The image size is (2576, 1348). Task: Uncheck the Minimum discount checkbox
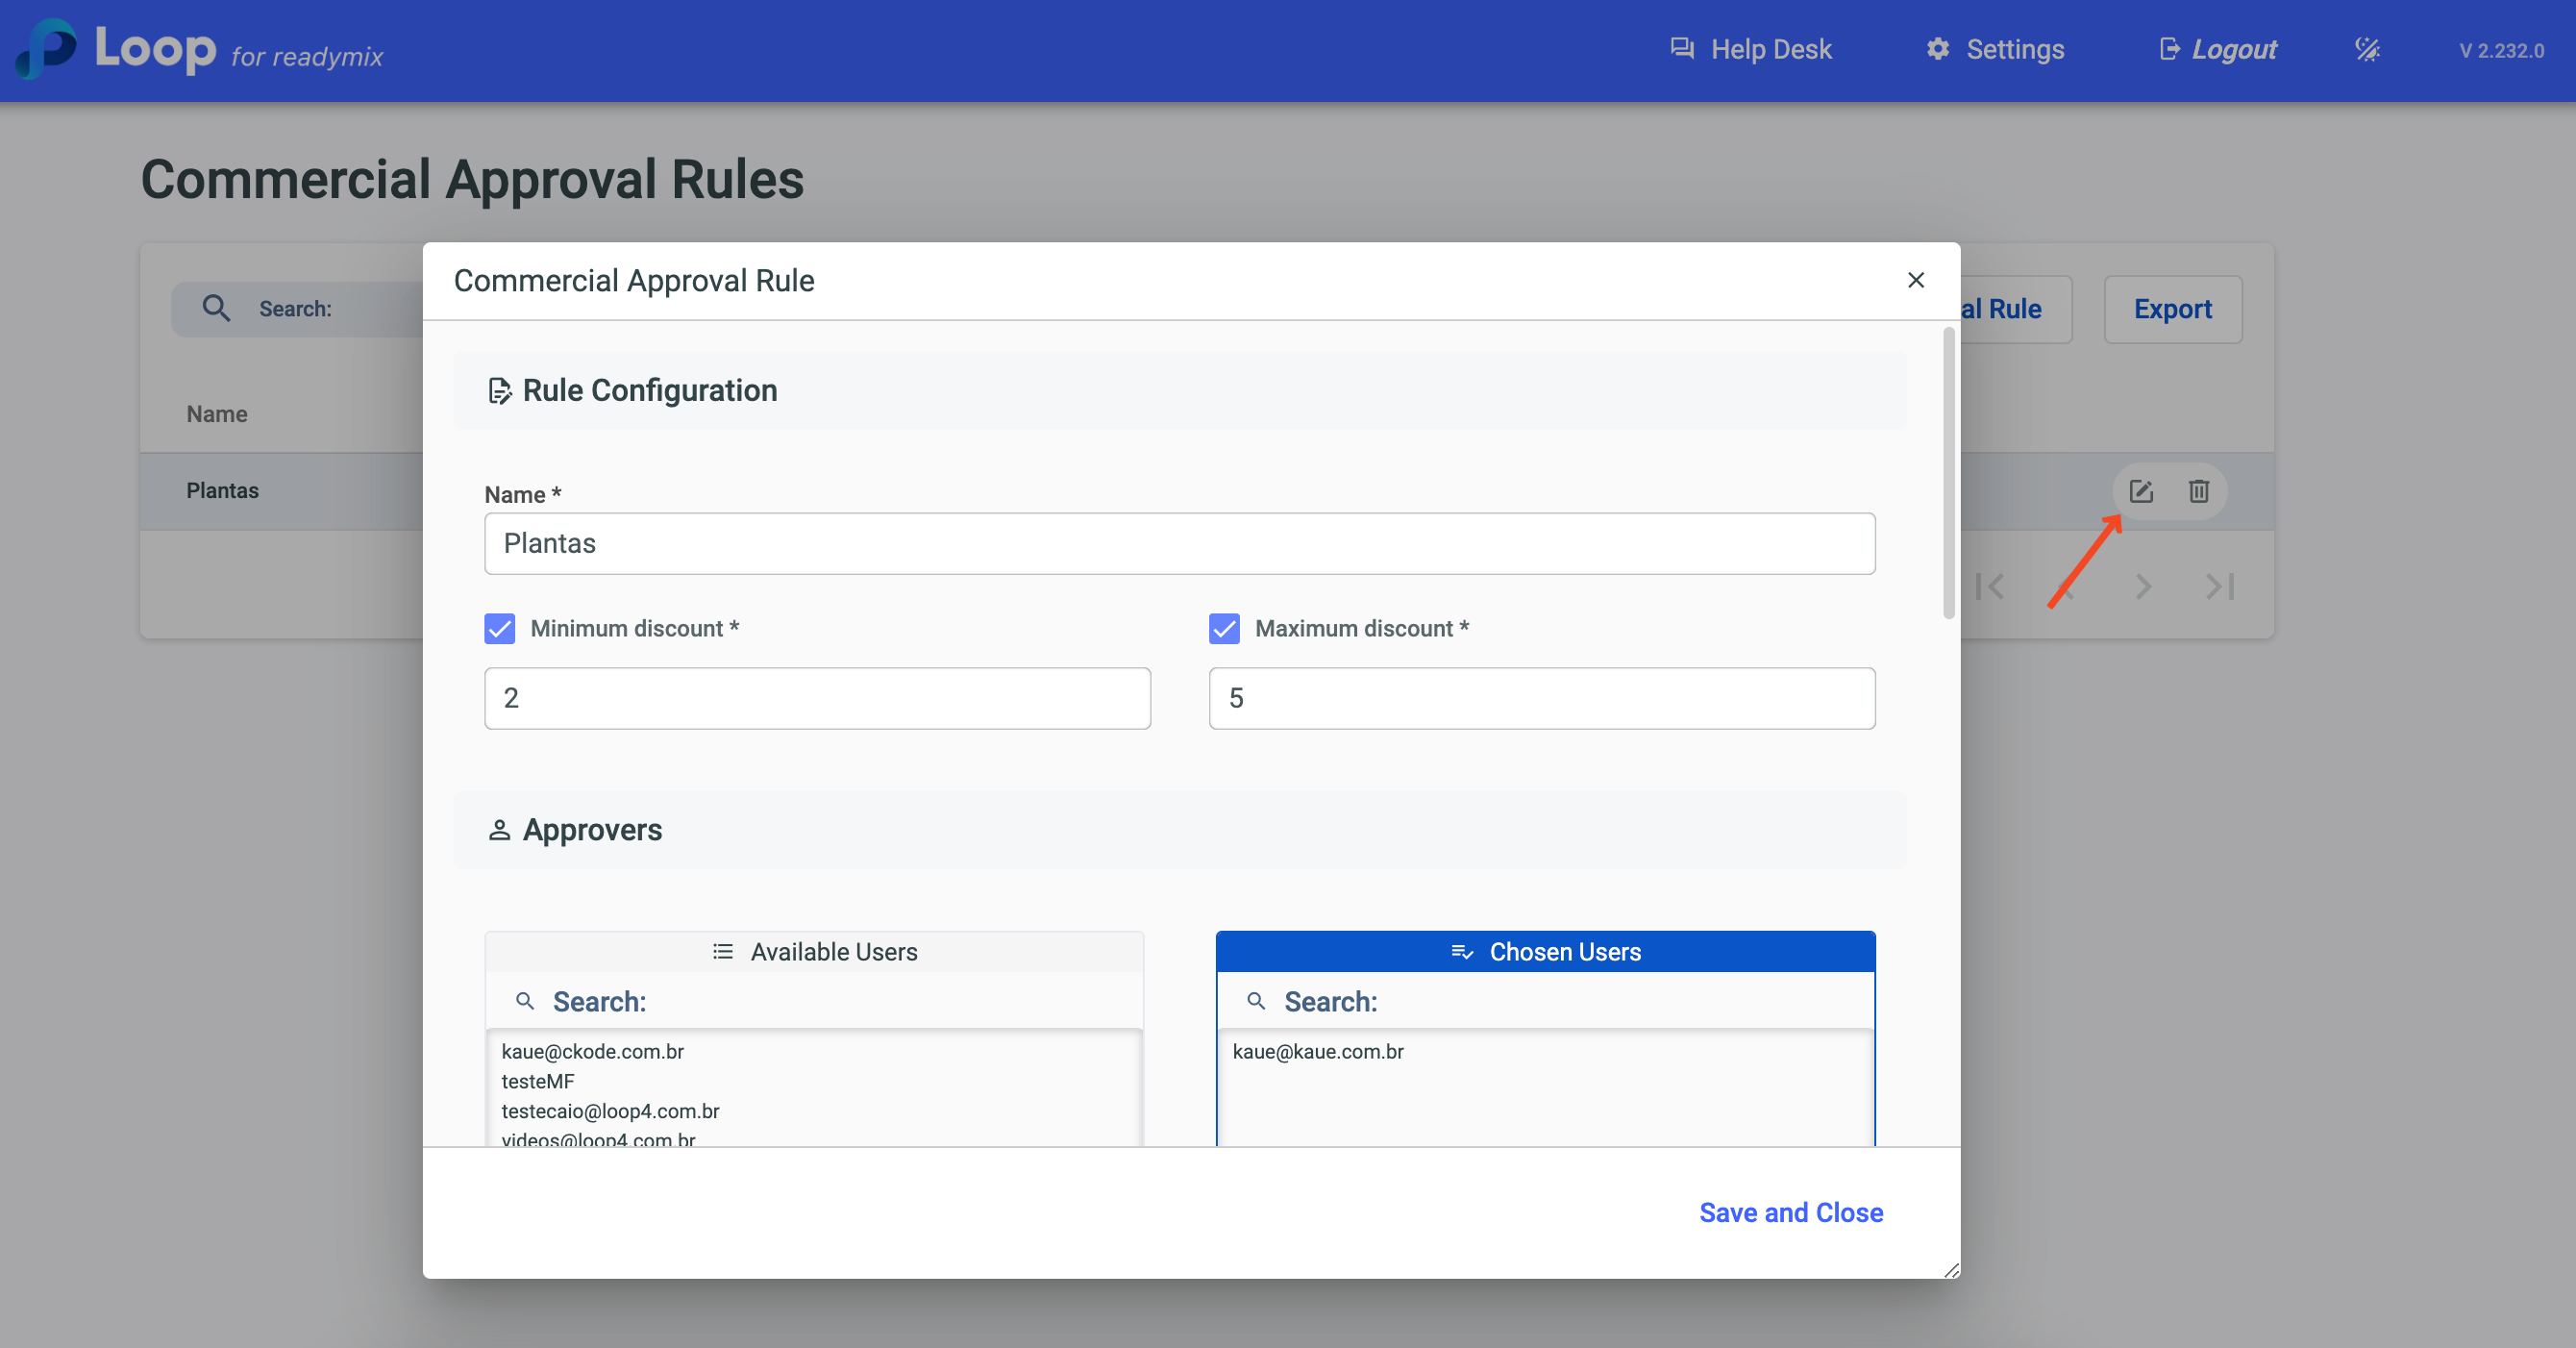pyautogui.click(x=500, y=628)
